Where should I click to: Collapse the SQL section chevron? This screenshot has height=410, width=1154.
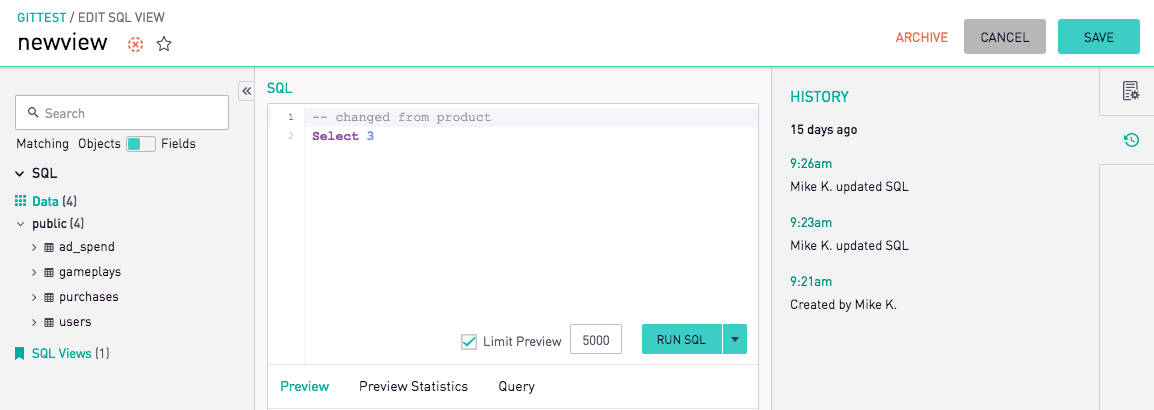tap(19, 174)
